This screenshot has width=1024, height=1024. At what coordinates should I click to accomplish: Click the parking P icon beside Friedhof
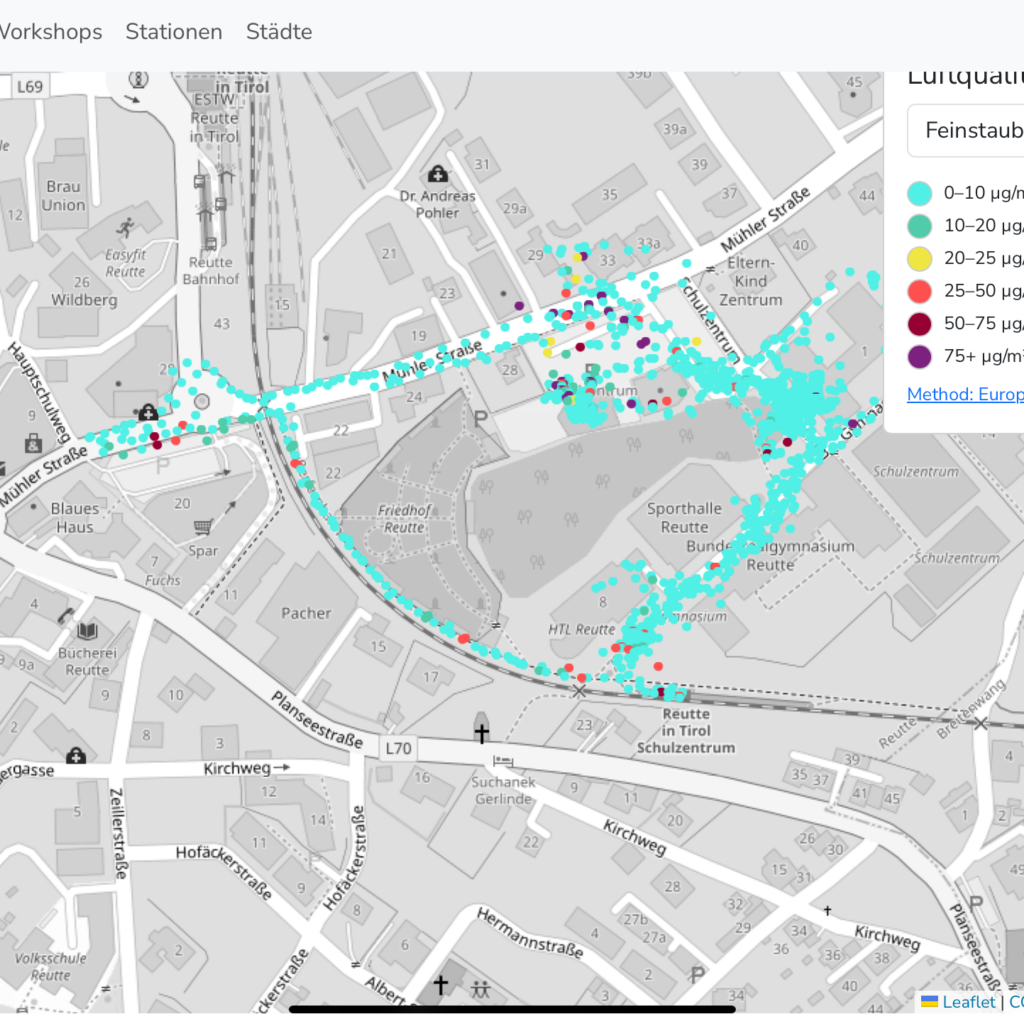(x=481, y=418)
